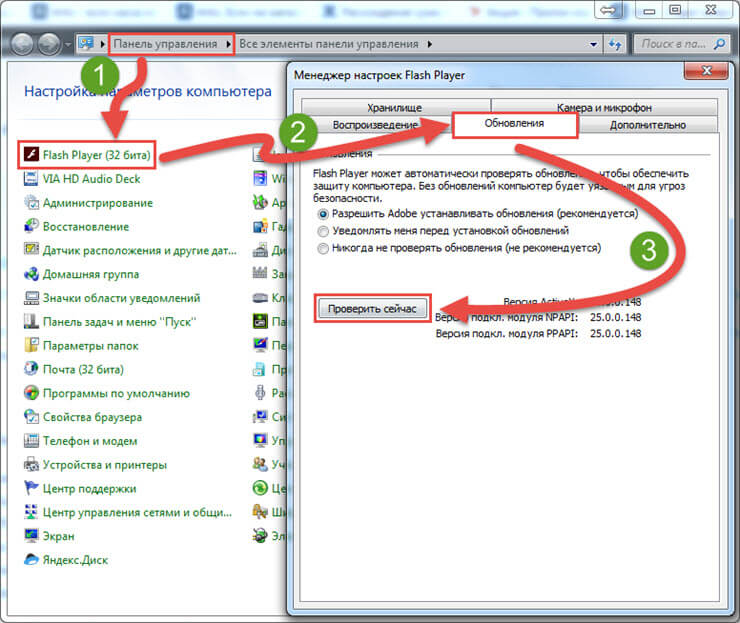The height and width of the screenshot is (623, 740).
Task: Click the magnifier icon in search box
Action: [719, 44]
